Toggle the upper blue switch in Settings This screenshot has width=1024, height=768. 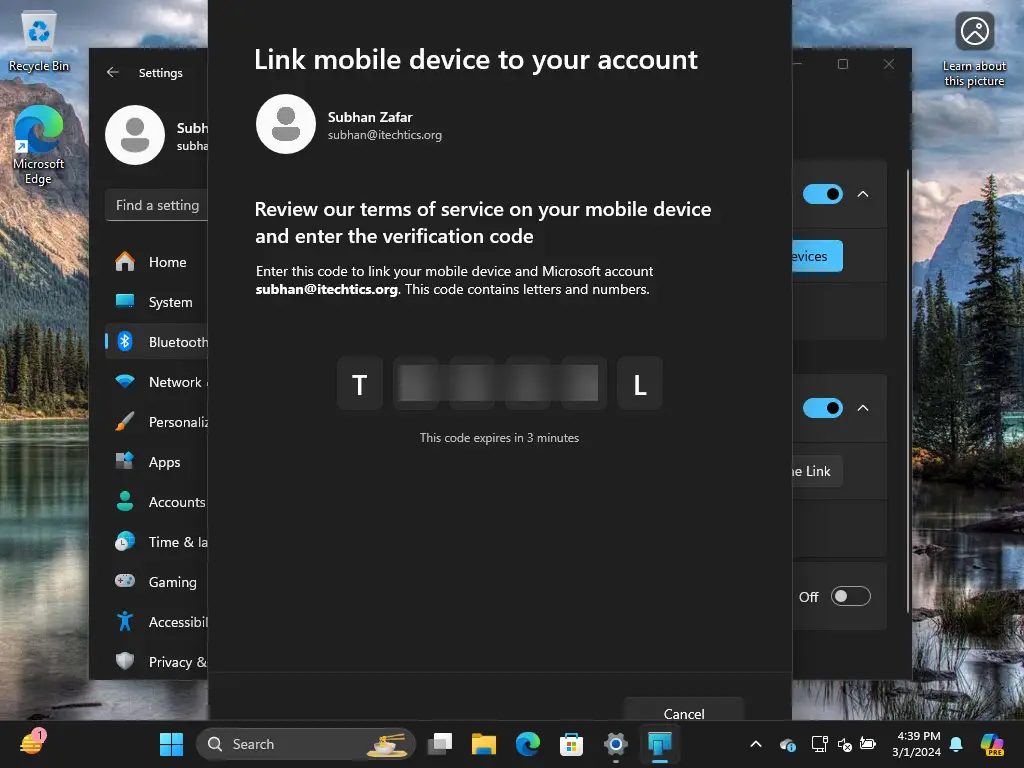823,194
